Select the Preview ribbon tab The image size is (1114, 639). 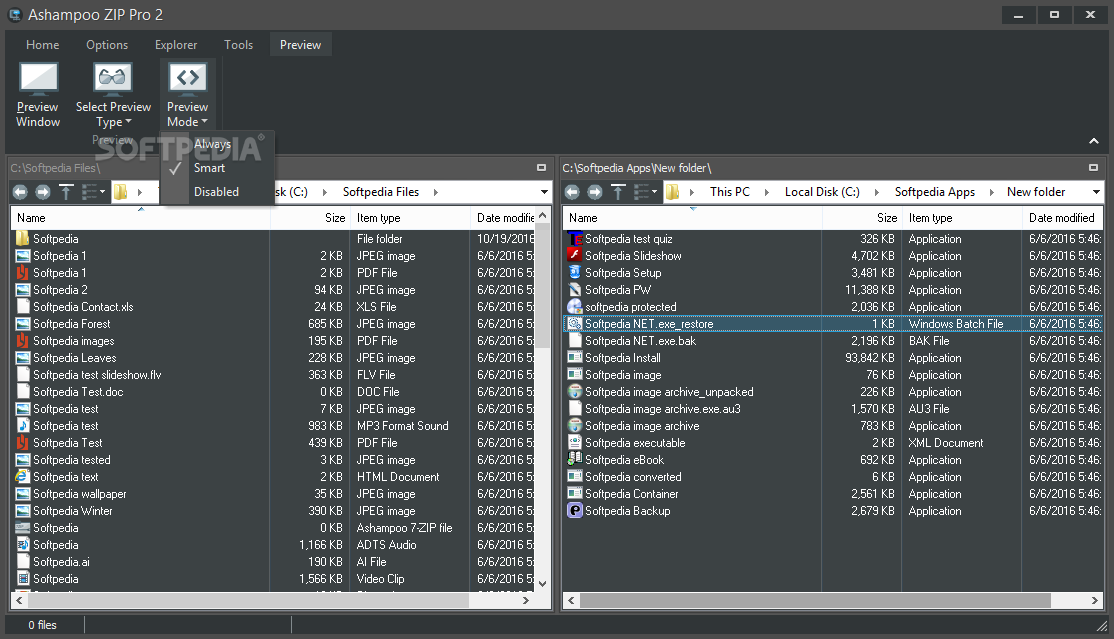301,45
